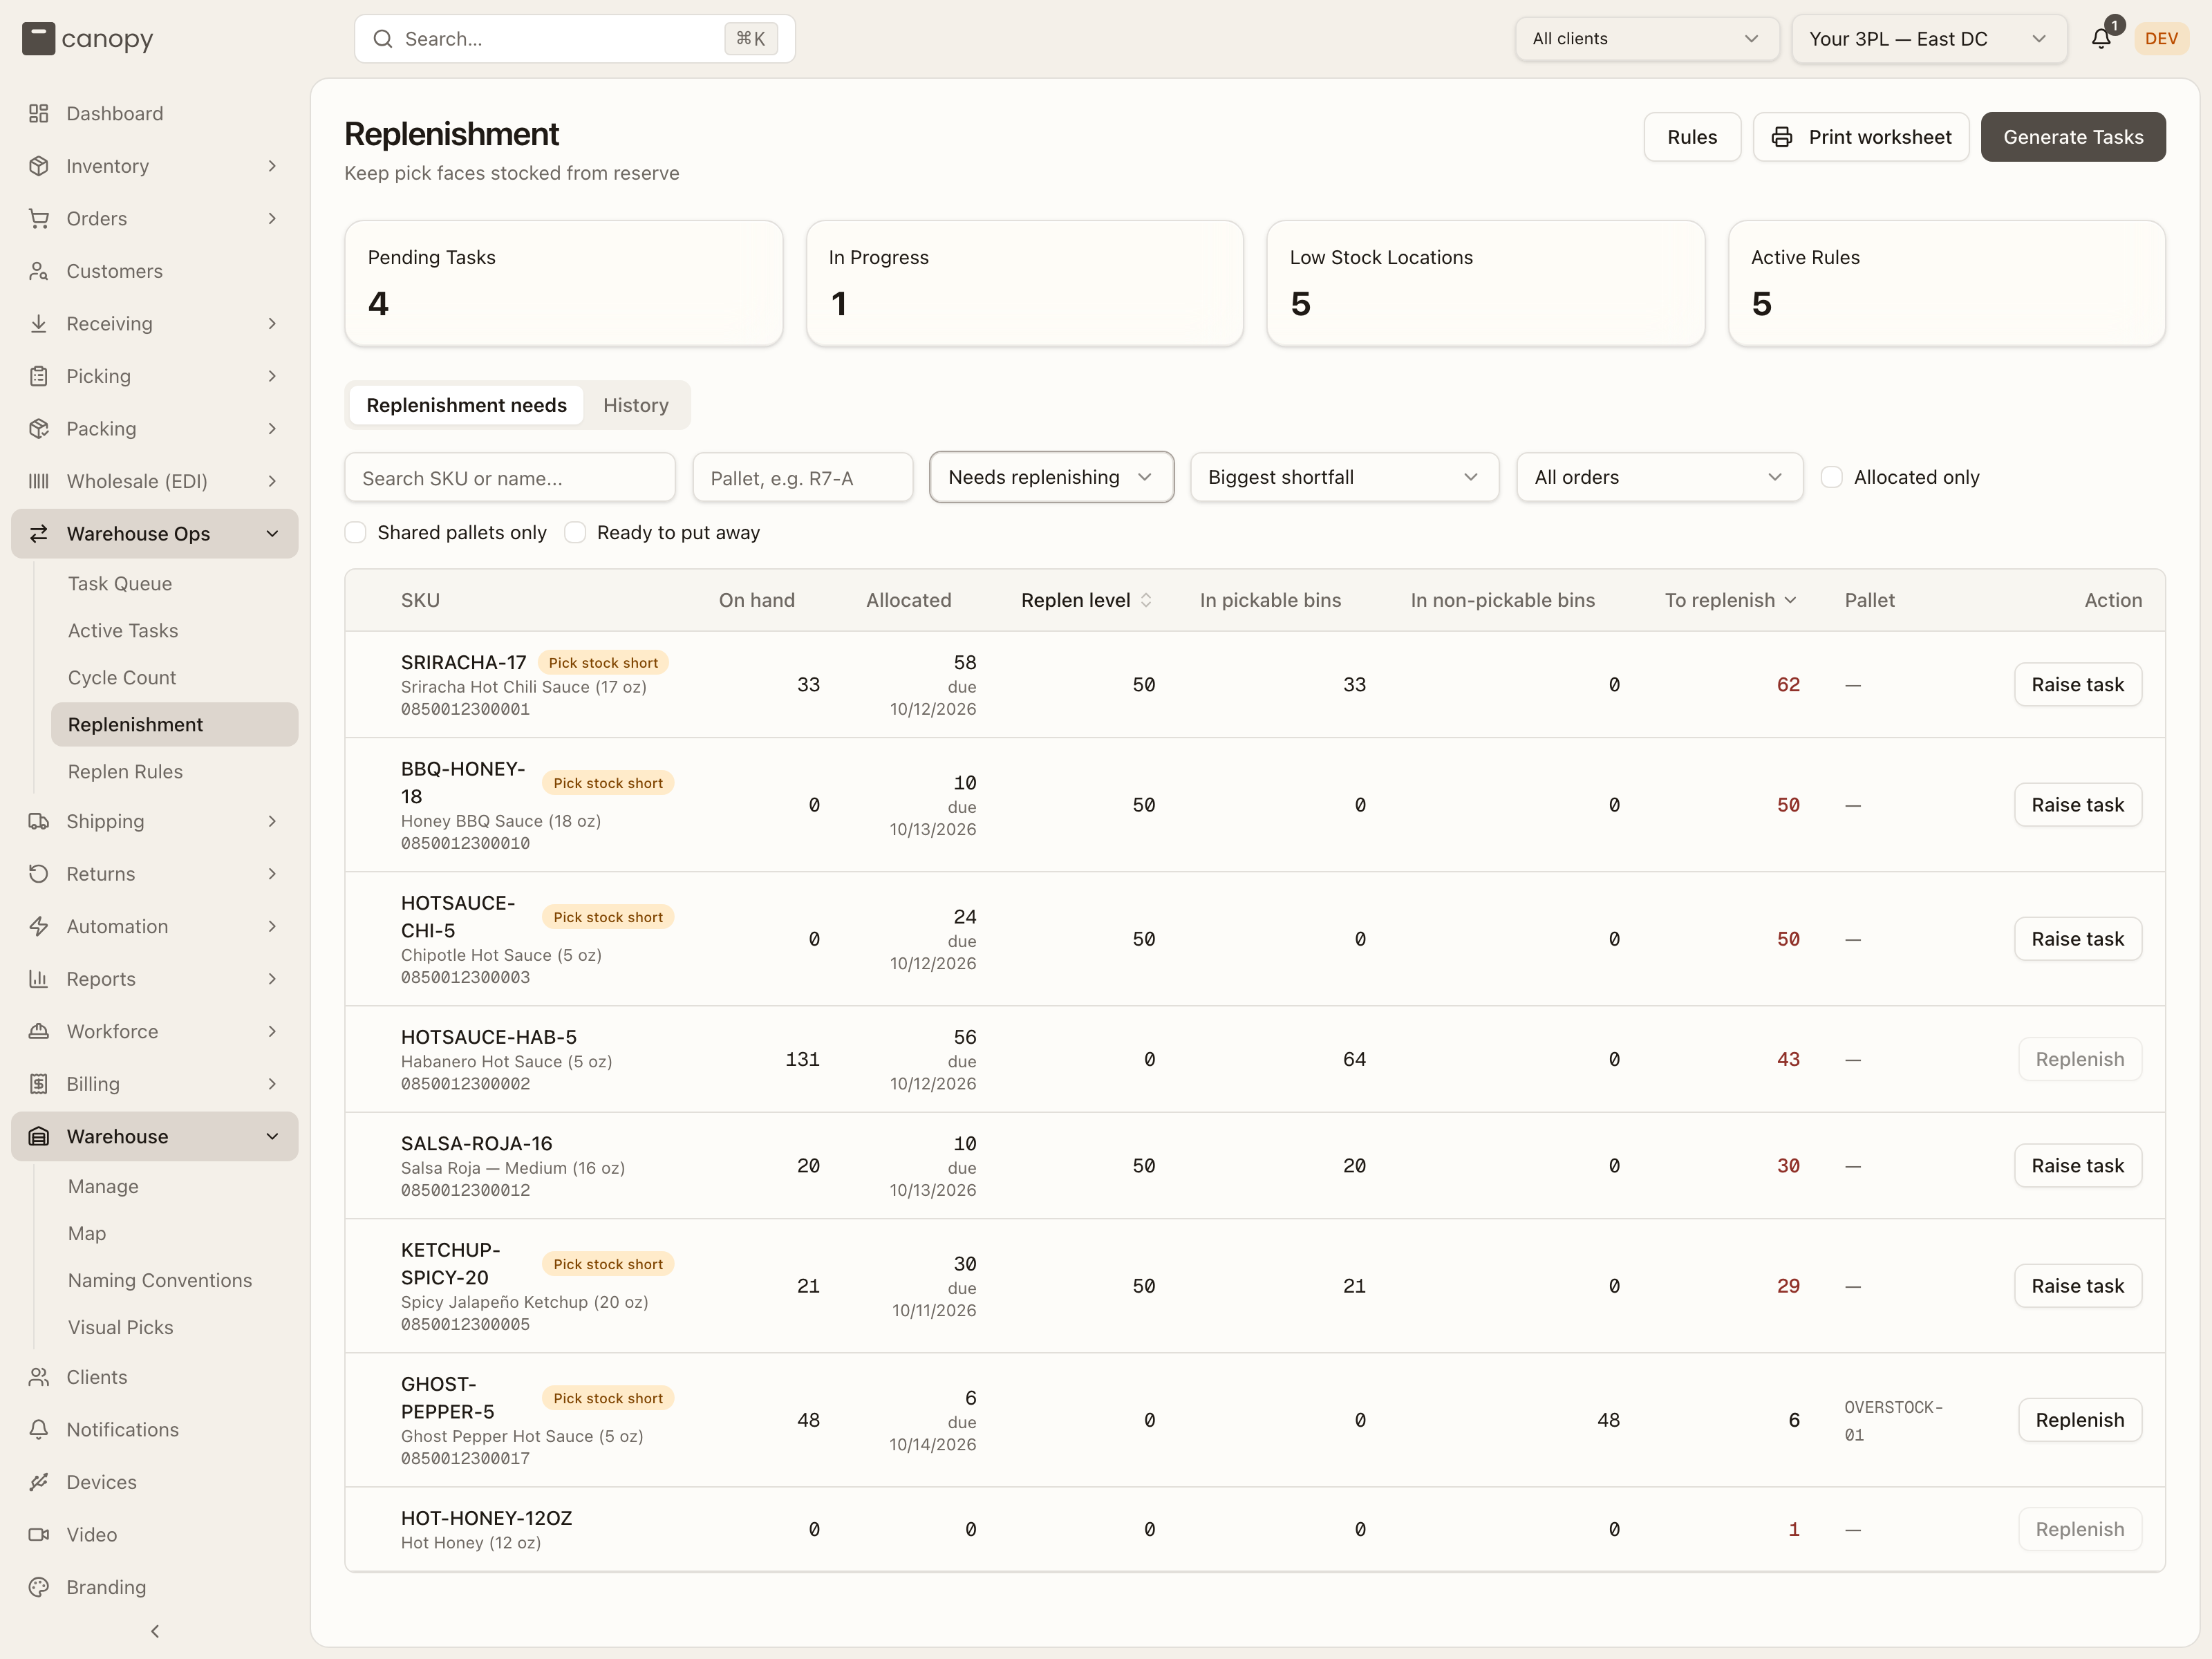Expand the Inventory sidebar section

(155, 166)
